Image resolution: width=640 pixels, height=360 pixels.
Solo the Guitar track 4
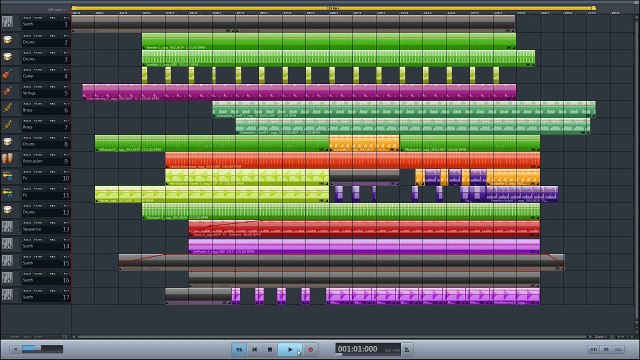pyautogui.click(x=27, y=70)
